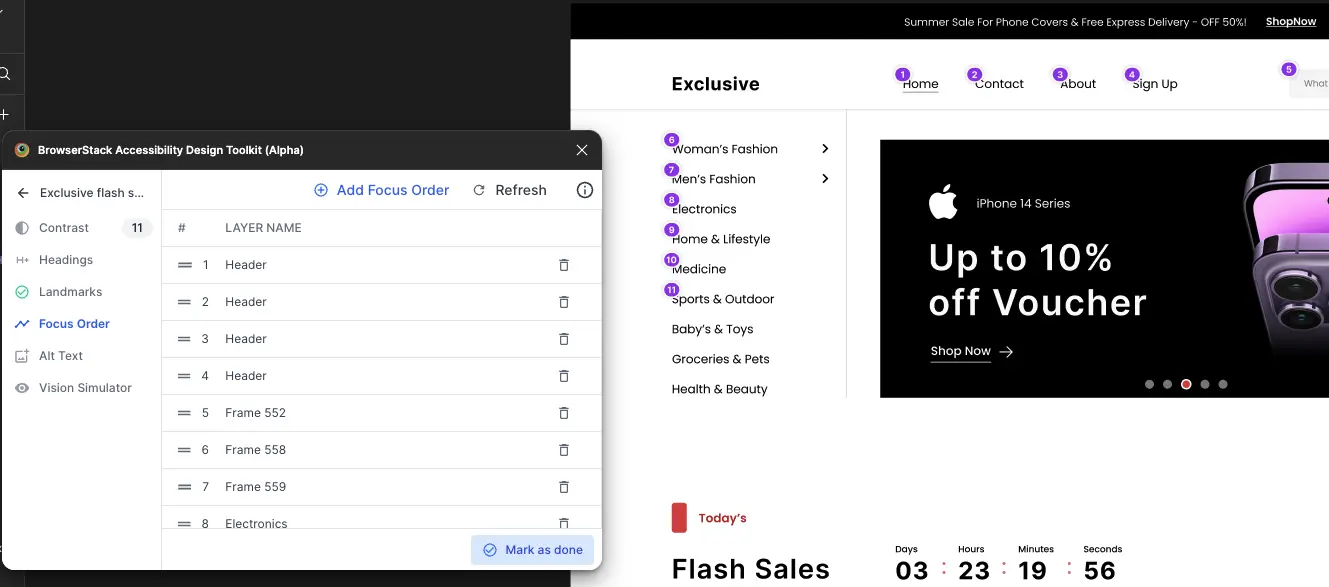
Task: Click the drag handle of row 3
Action: [x=184, y=339]
